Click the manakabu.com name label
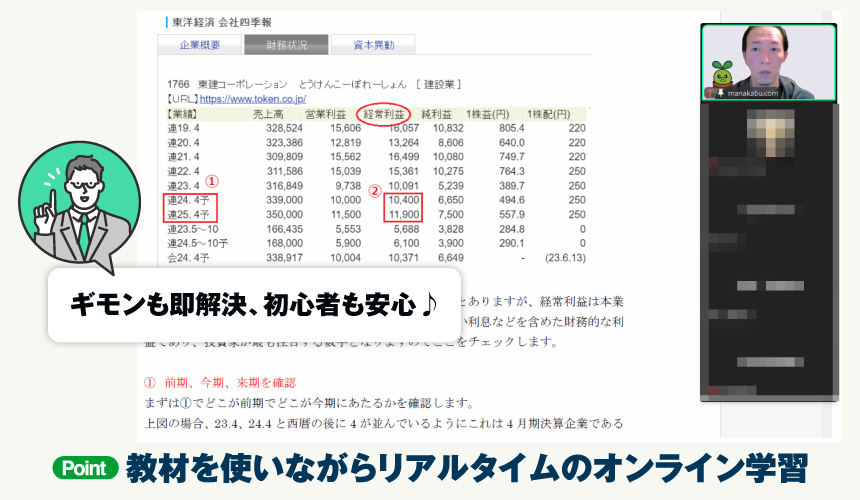This screenshot has width=860, height=500. [753, 93]
